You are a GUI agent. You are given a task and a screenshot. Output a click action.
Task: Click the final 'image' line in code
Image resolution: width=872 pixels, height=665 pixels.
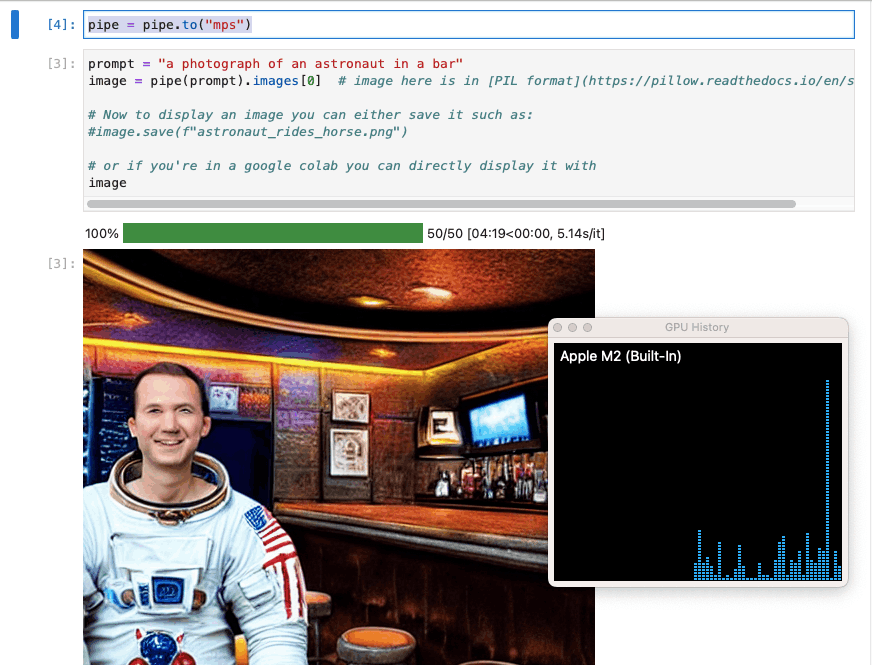(x=108, y=183)
